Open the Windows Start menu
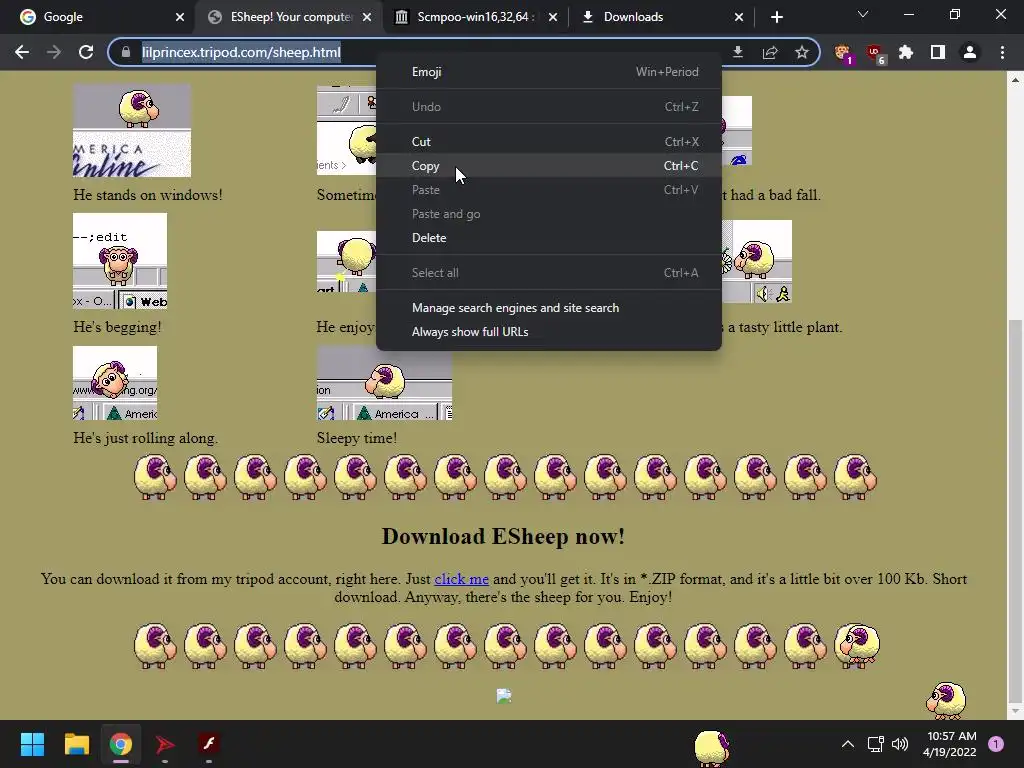Image resolution: width=1024 pixels, height=768 pixels. pyautogui.click(x=32, y=744)
